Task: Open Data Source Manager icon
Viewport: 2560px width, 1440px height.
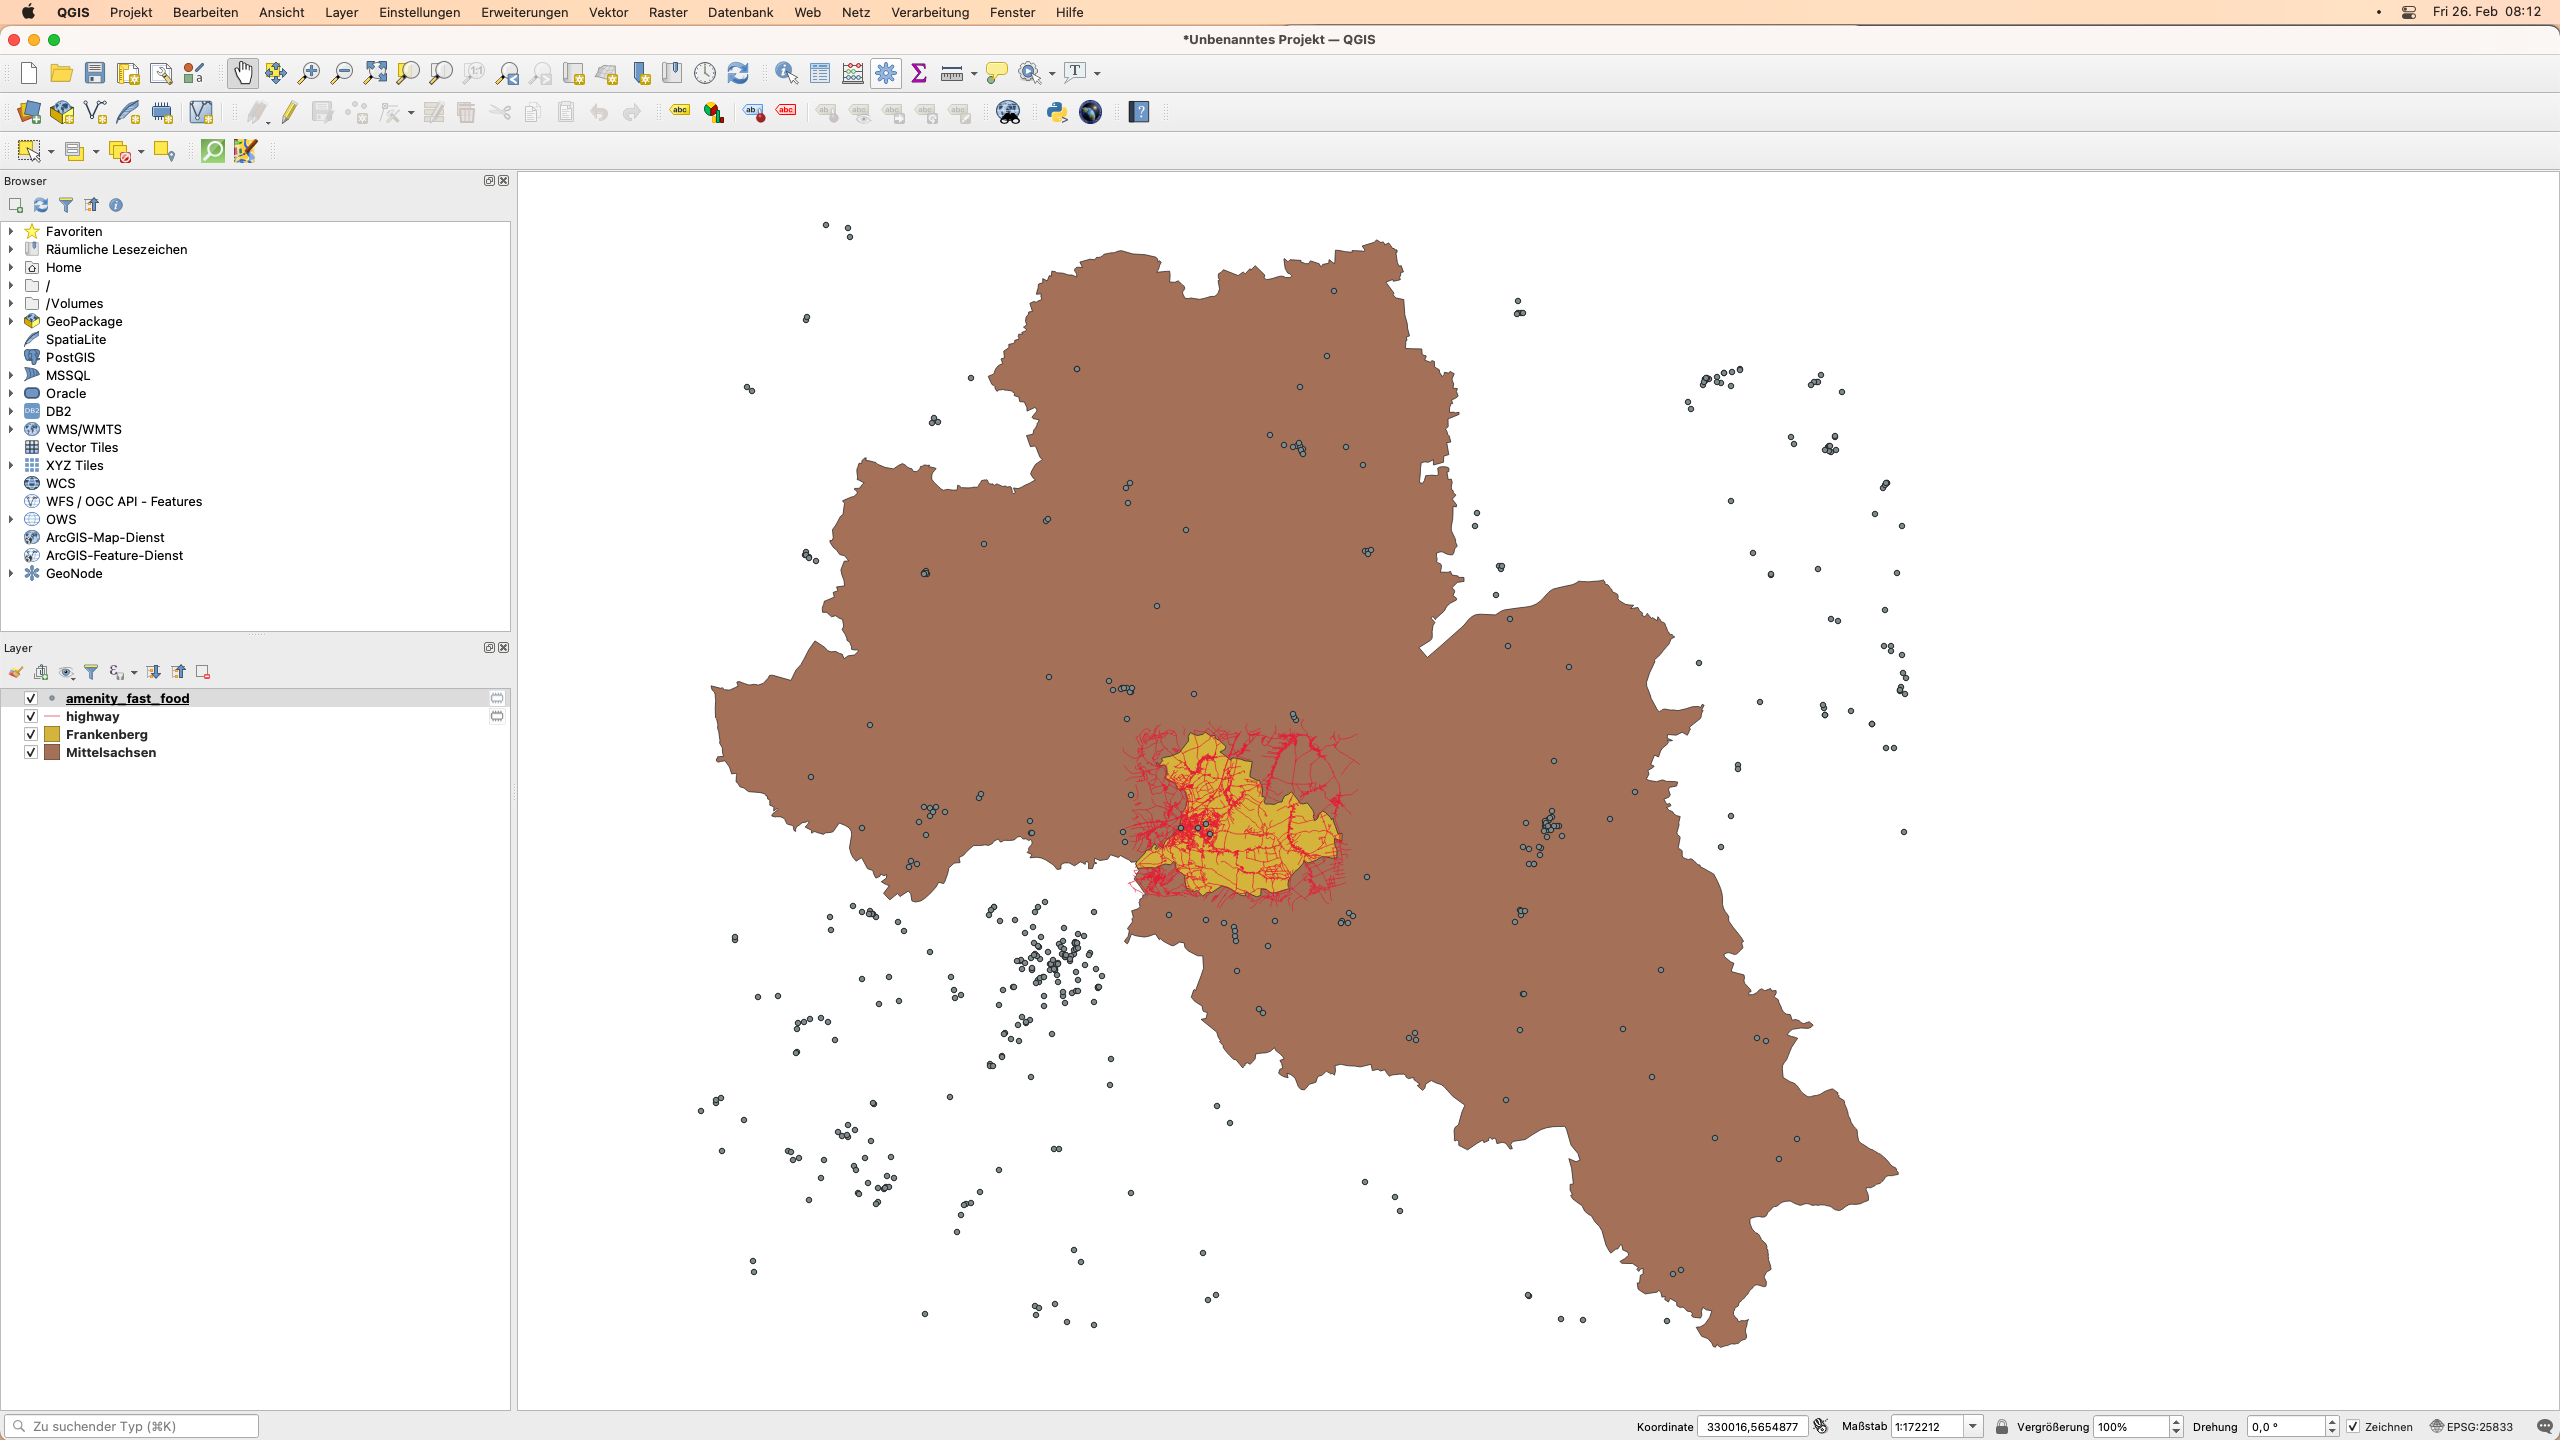Action: pos(29,112)
